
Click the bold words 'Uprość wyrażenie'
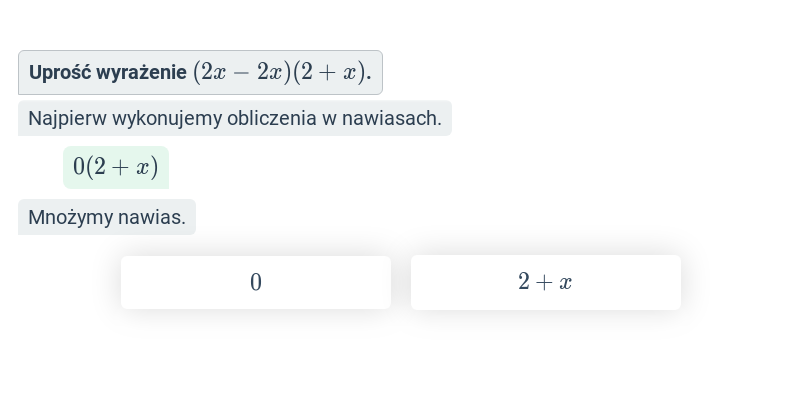[x=108, y=72]
